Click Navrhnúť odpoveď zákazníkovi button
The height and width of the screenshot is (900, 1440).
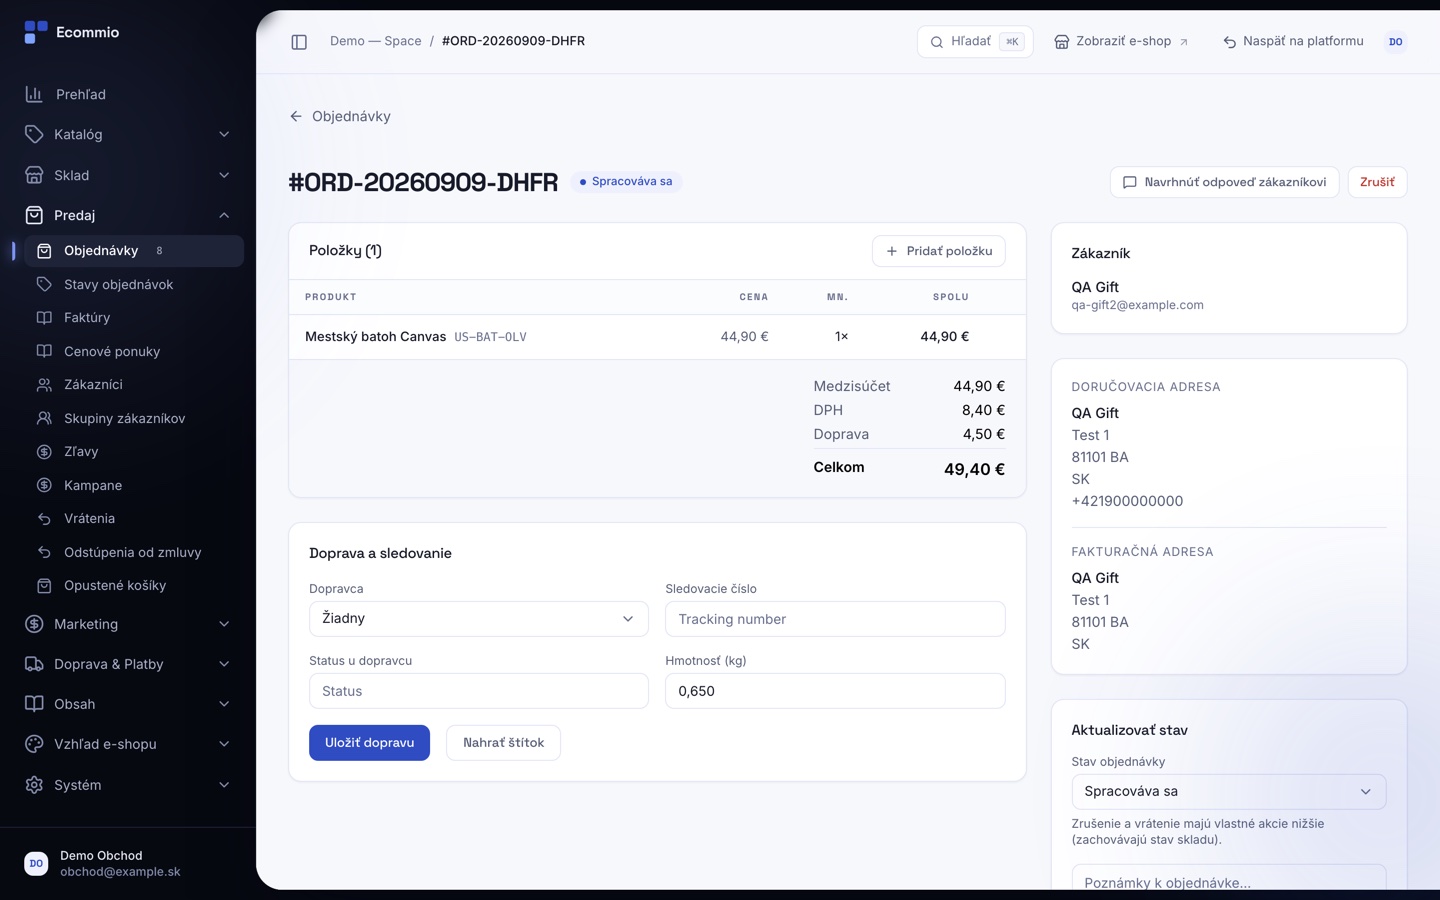(1224, 182)
